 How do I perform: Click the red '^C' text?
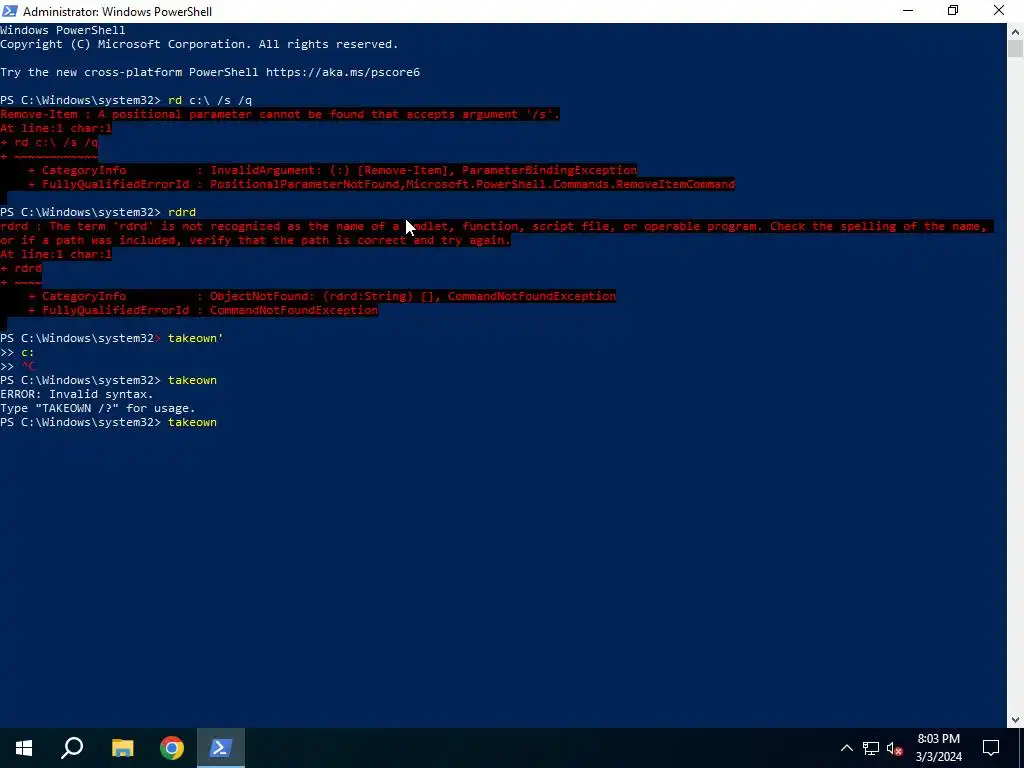[28, 366]
